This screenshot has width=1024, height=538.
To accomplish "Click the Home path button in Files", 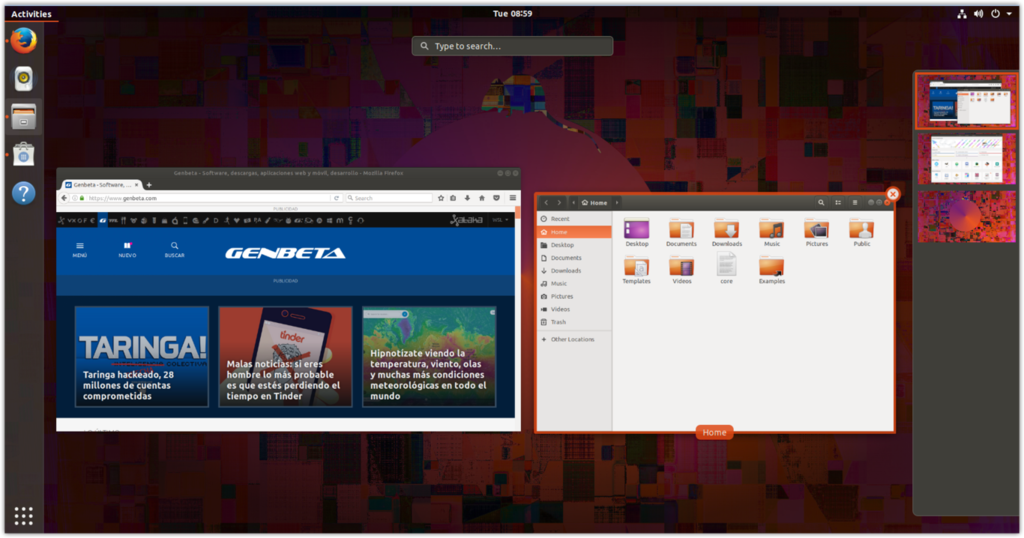I will tap(594, 202).
